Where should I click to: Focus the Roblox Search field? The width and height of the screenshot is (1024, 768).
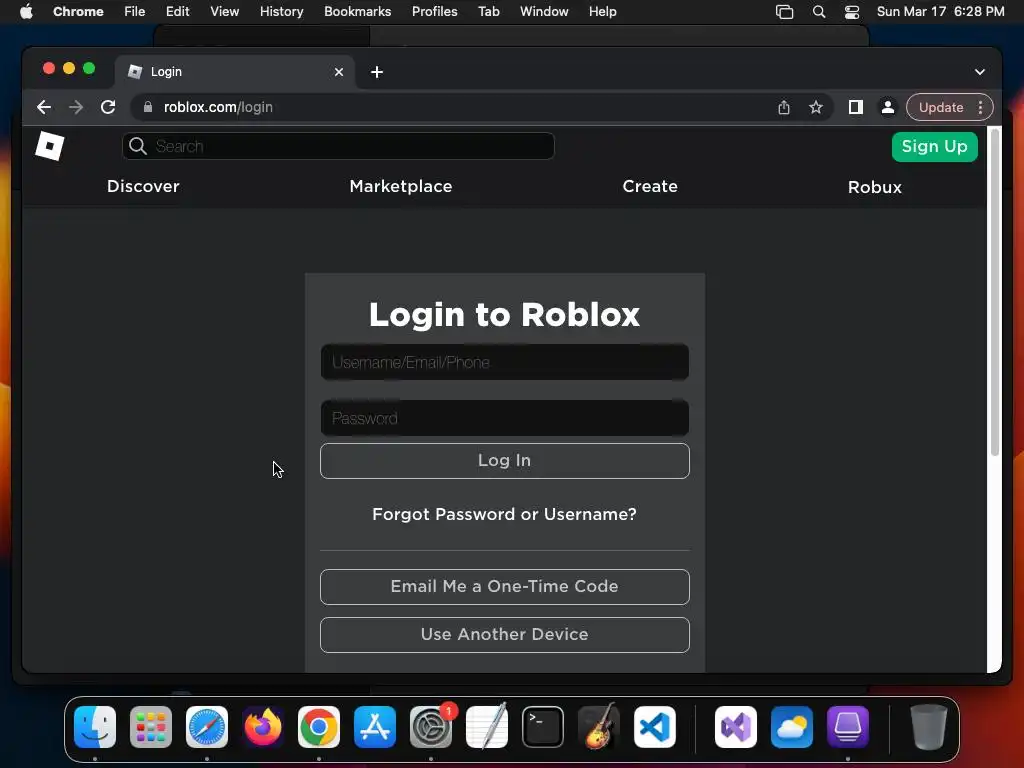338,146
